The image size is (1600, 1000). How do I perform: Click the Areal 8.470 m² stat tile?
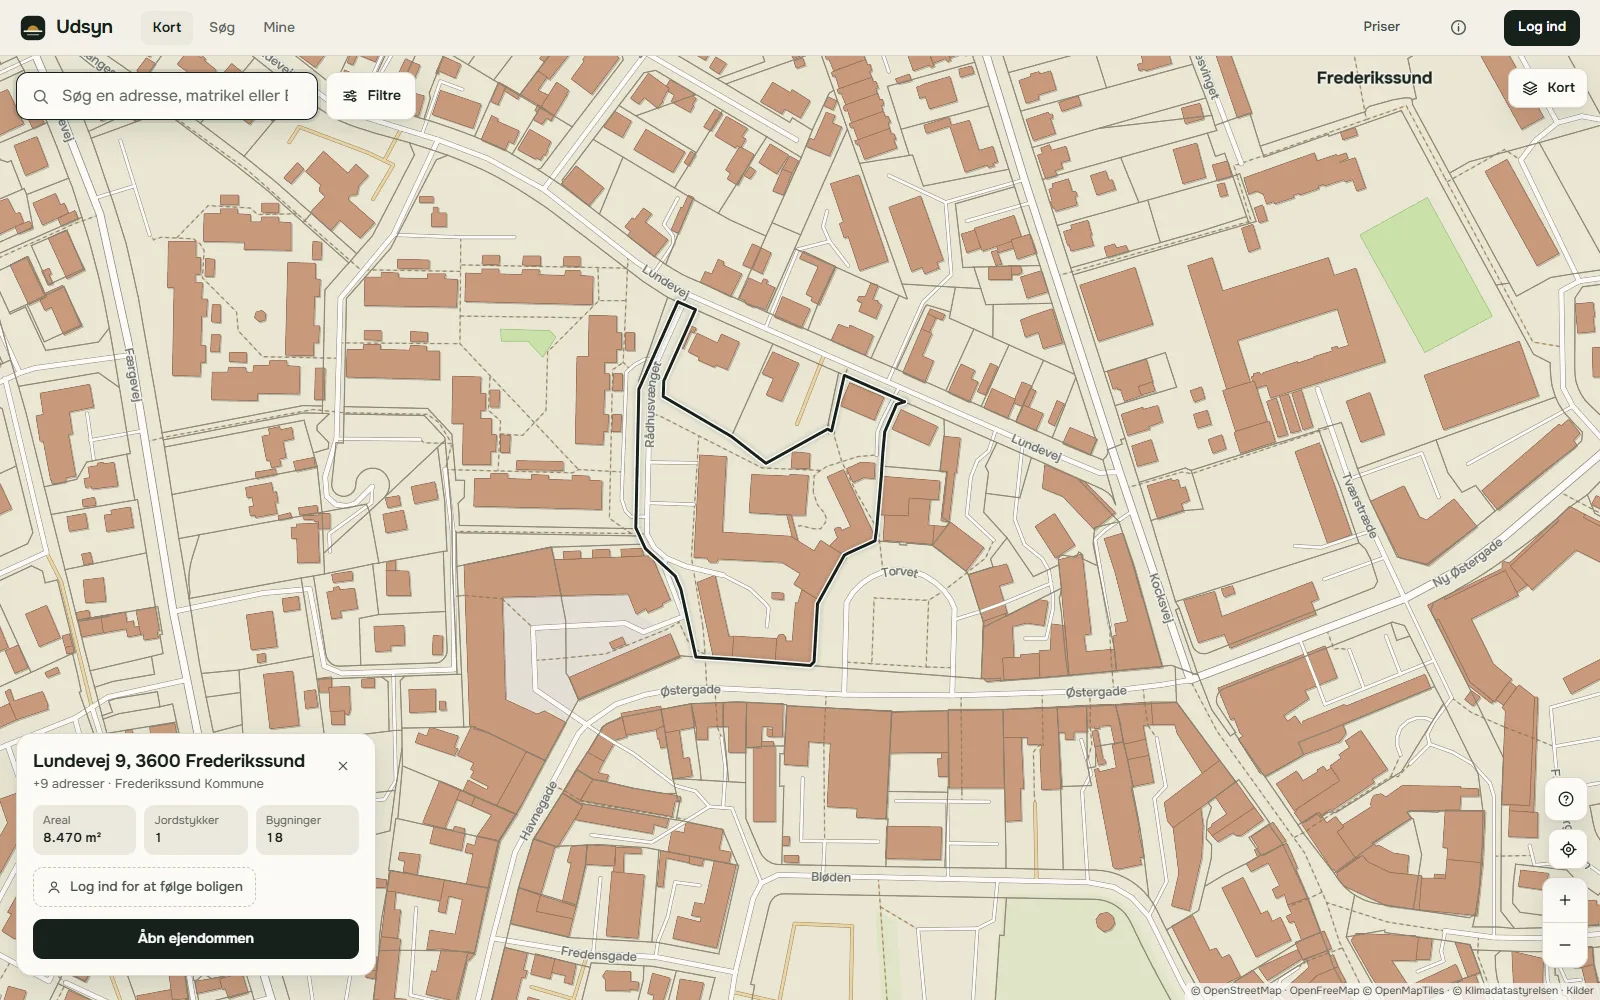coord(84,830)
